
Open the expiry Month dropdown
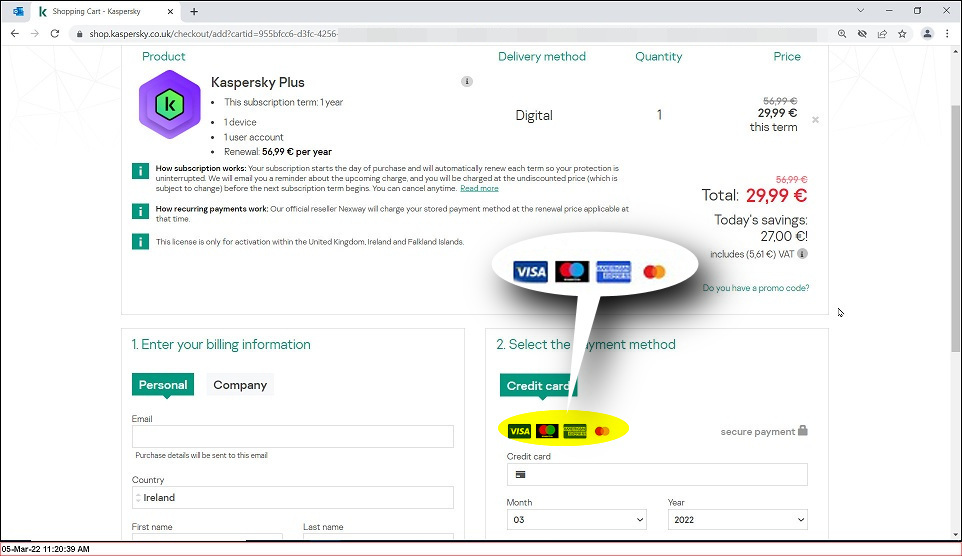(x=576, y=520)
